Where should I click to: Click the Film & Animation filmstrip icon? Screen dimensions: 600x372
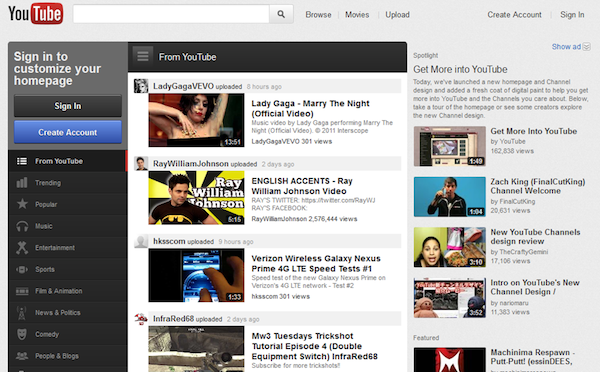[x=22, y=291]
